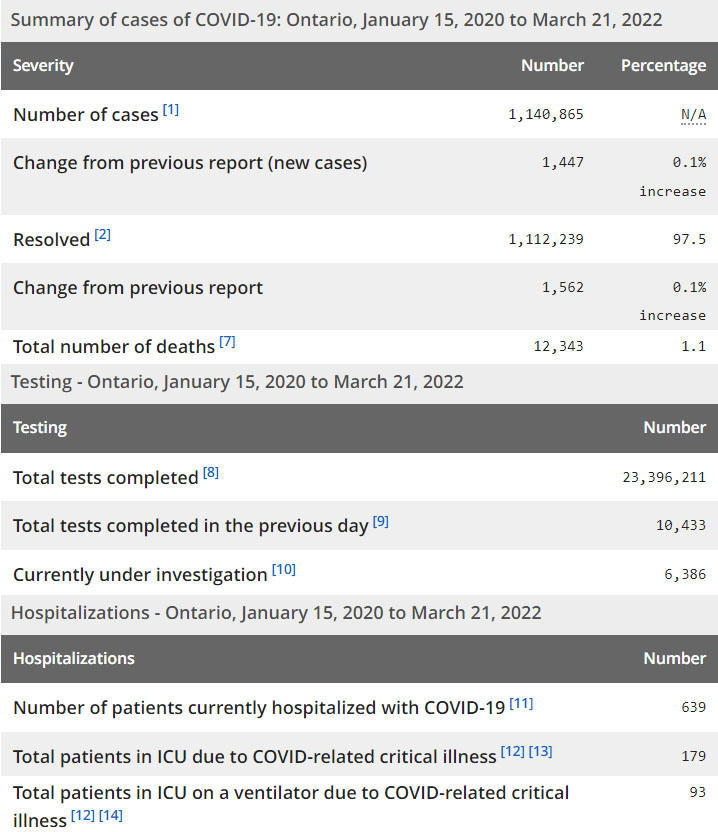Open footnote 8 beside Total tests completed

tap(211, 473)
